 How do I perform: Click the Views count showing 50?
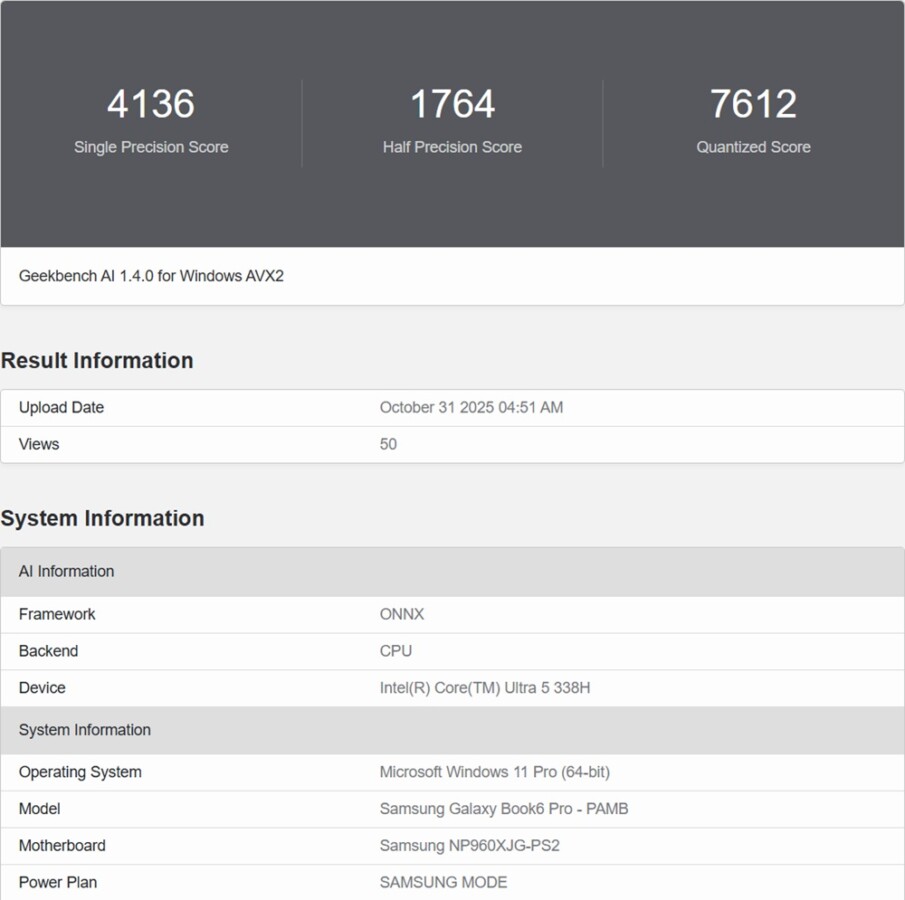388,444
